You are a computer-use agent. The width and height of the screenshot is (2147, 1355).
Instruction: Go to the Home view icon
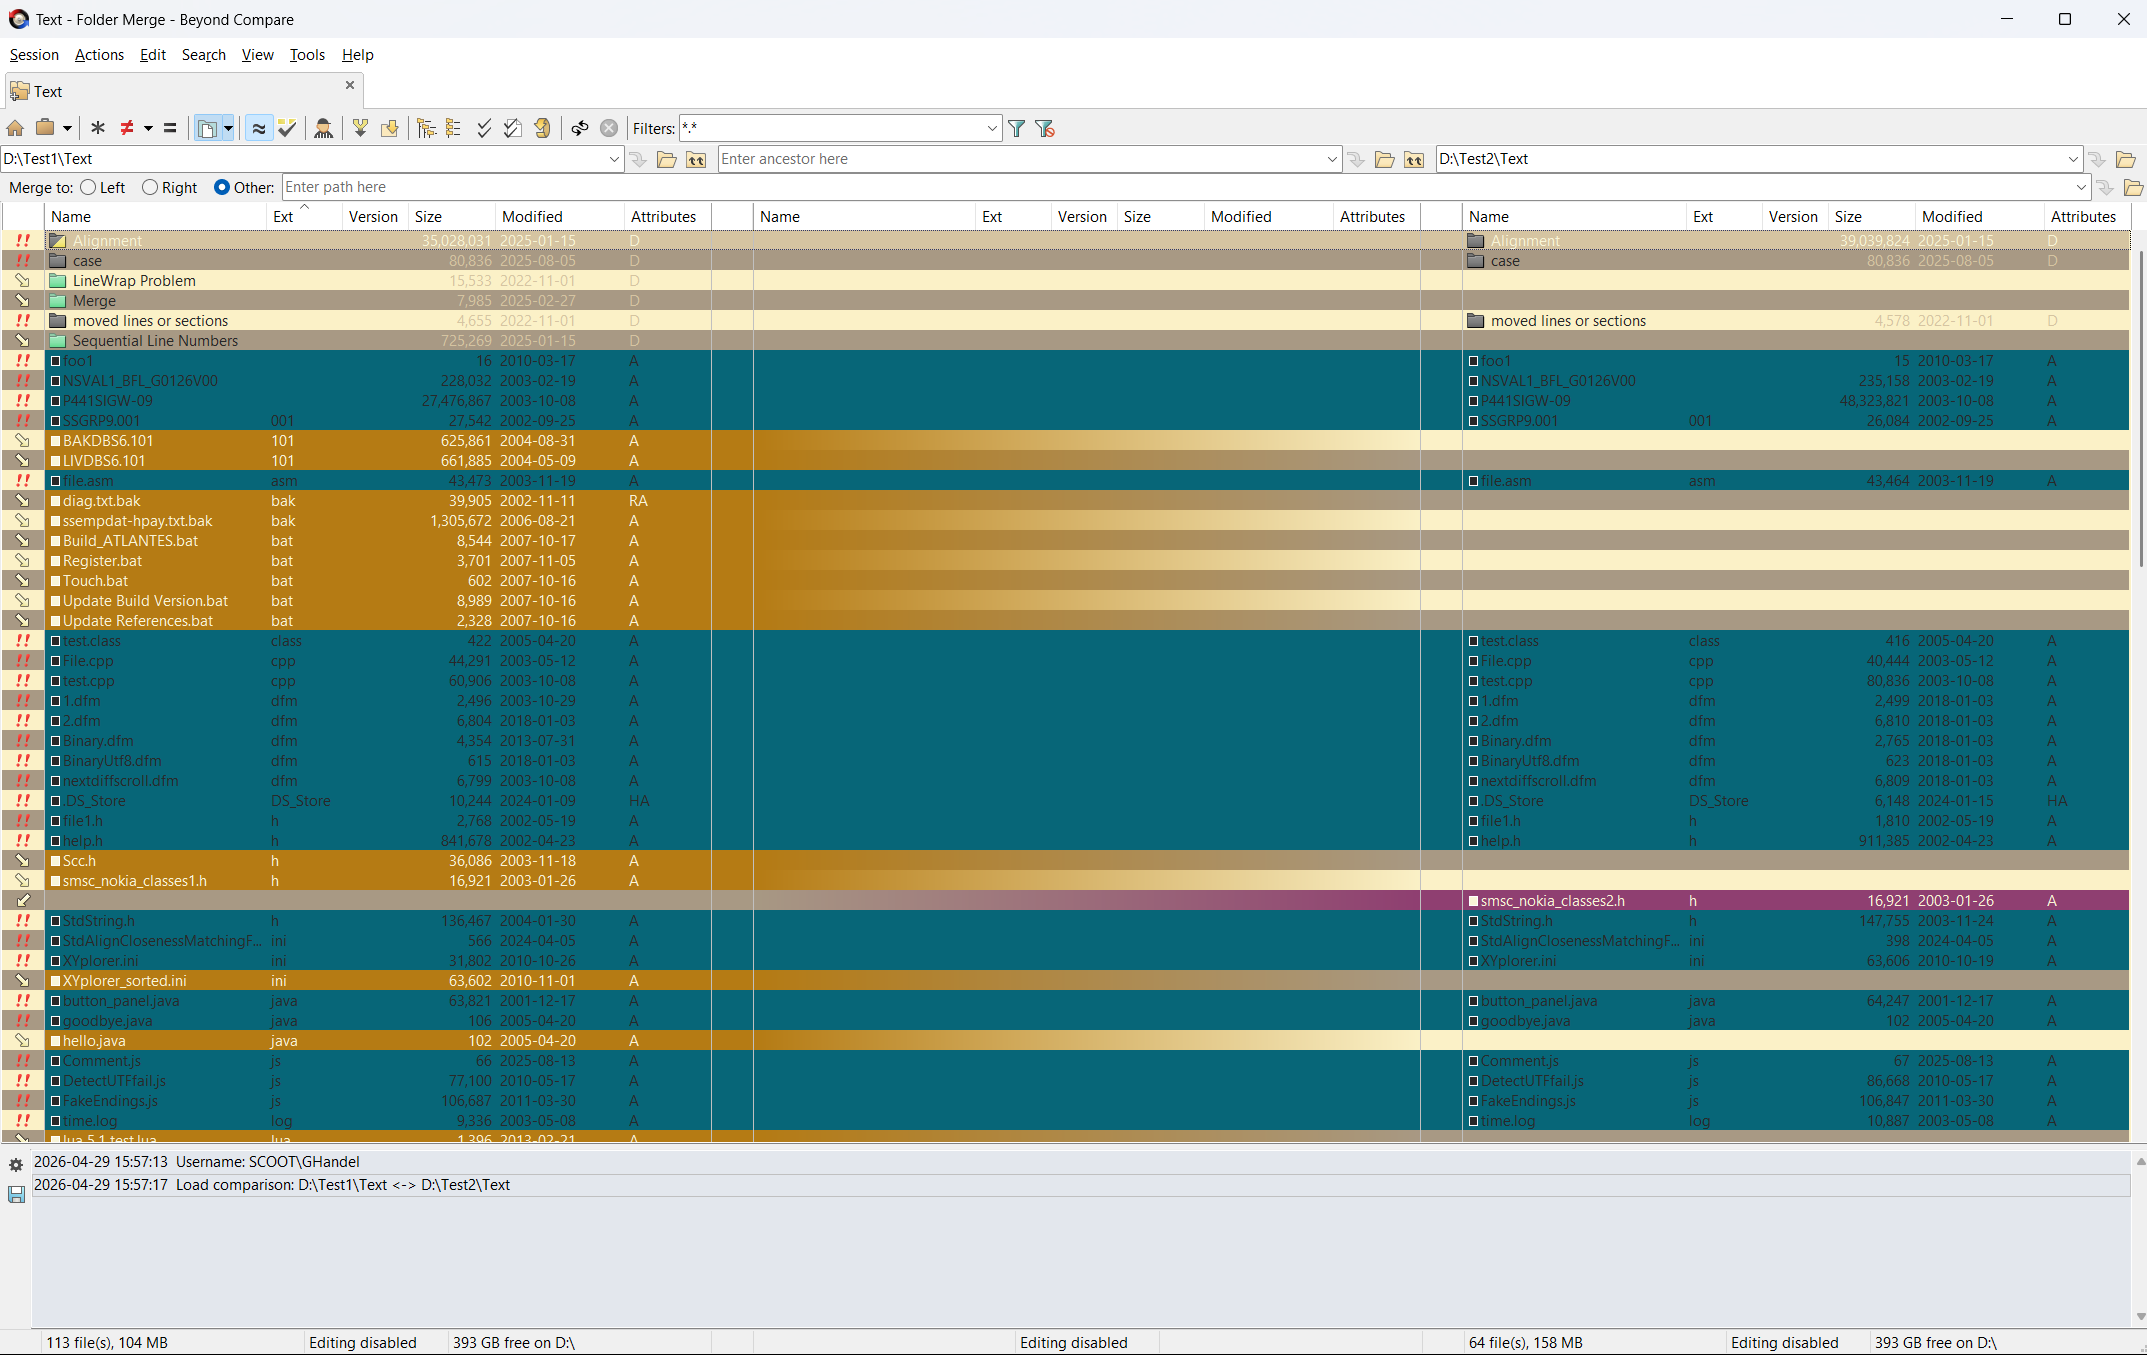15,128
